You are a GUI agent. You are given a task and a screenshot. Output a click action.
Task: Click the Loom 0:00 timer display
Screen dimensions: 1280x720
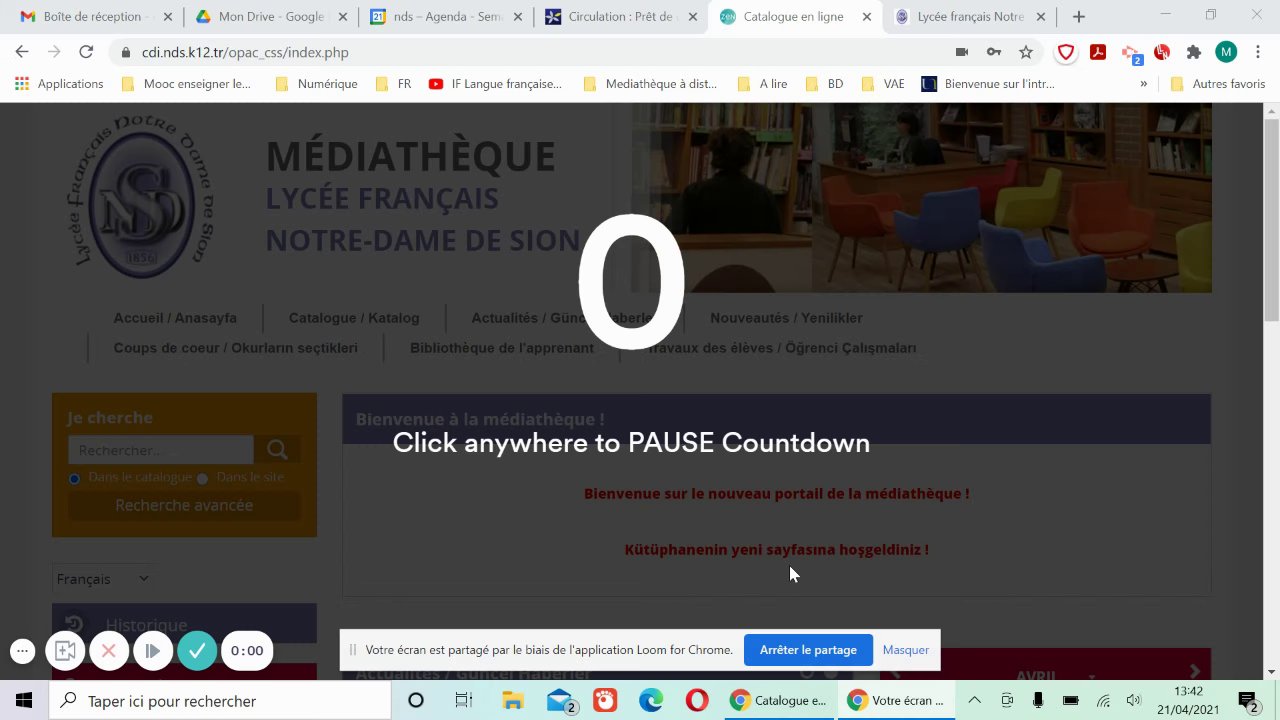point(247,651)
